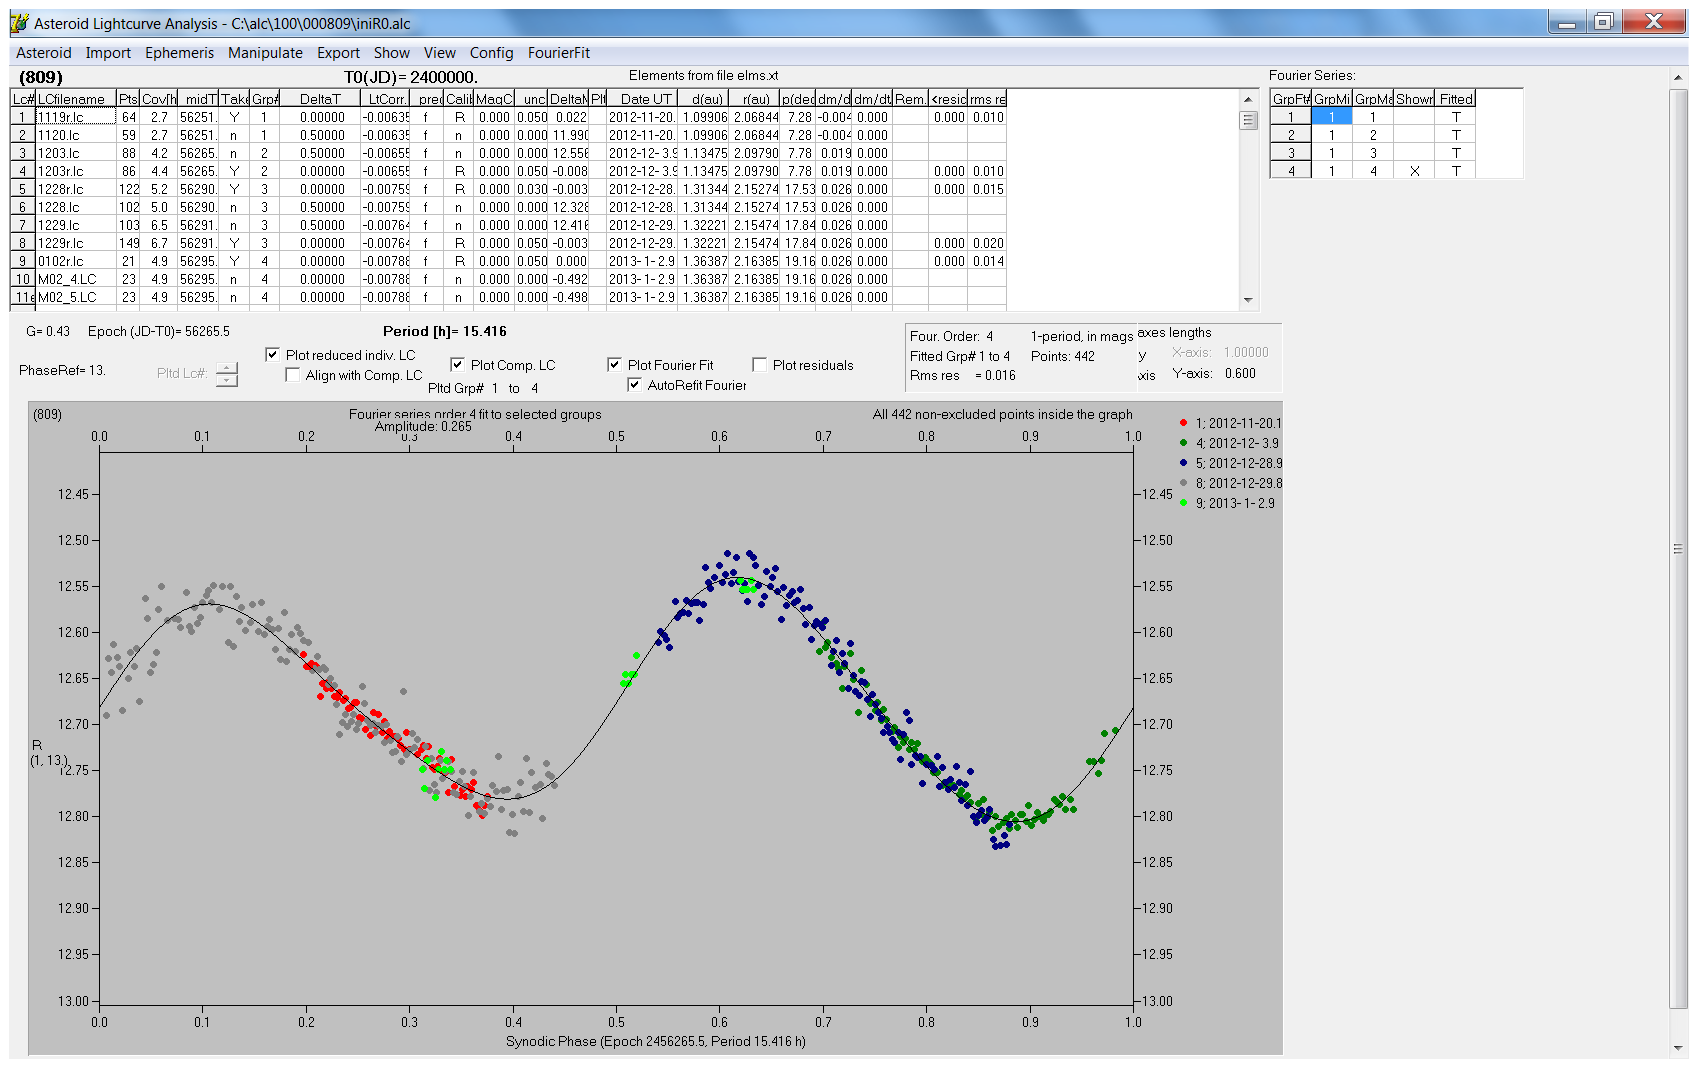Click the Fitted column header in Fourier Series

tap(1456, 99)
